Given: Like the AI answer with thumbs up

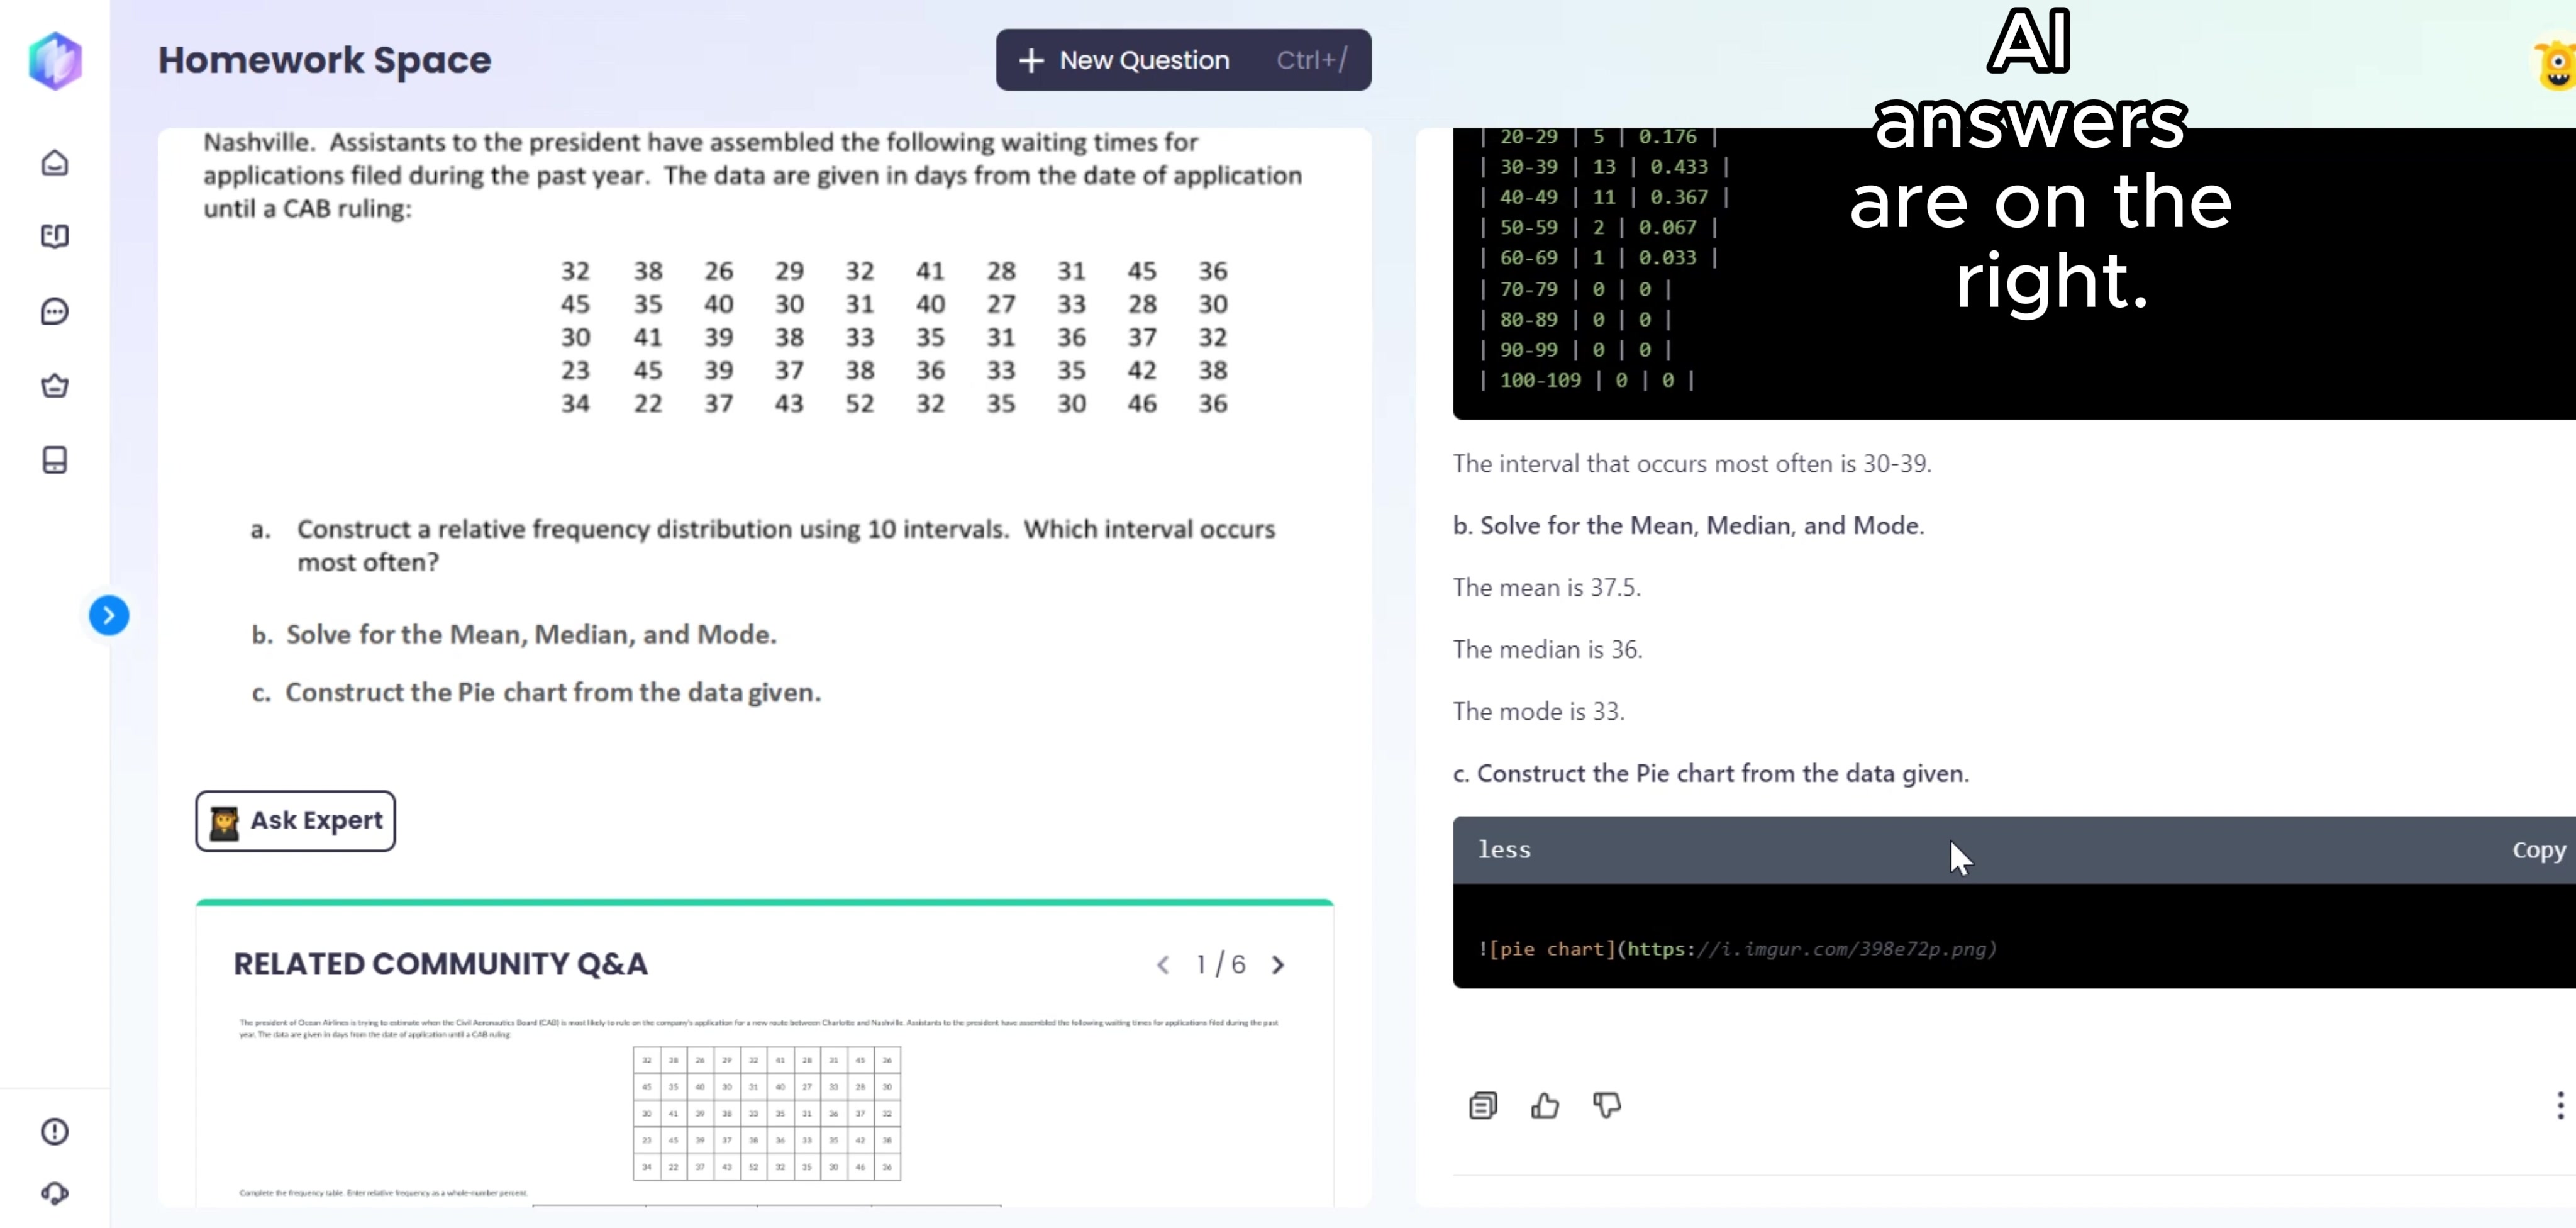Looking at the screenshot, I should point(1545,1105).
